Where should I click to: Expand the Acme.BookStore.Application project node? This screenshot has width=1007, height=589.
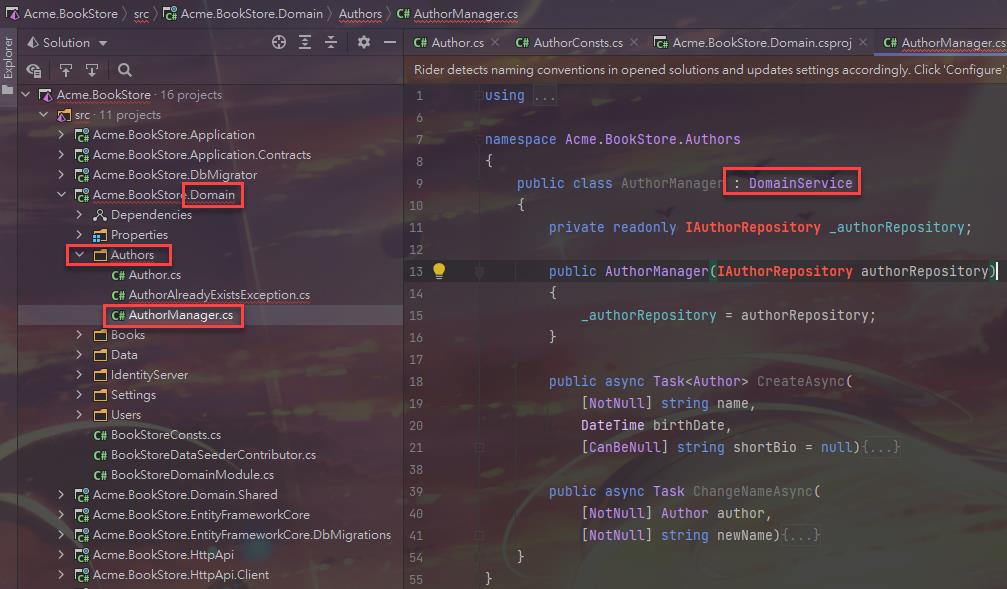61,135
